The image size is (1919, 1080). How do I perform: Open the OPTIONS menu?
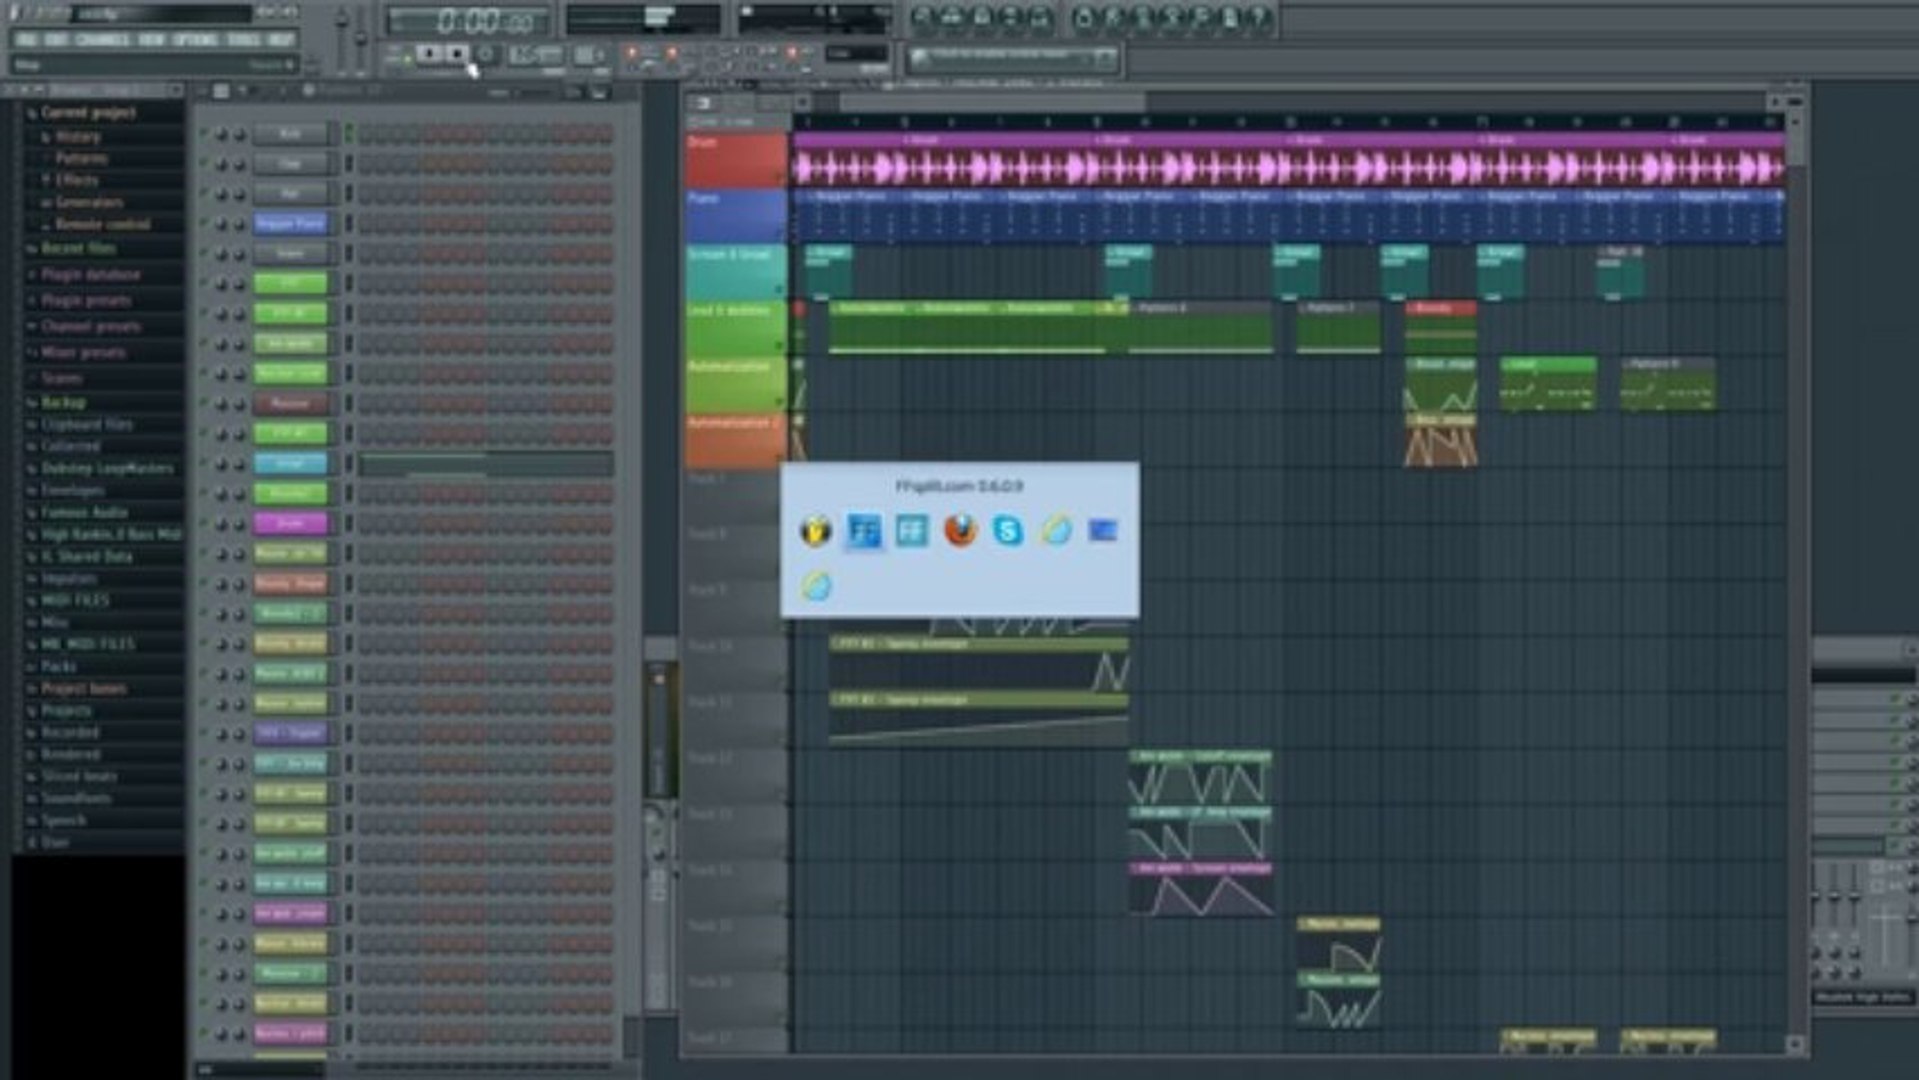(x=195, y=39)
